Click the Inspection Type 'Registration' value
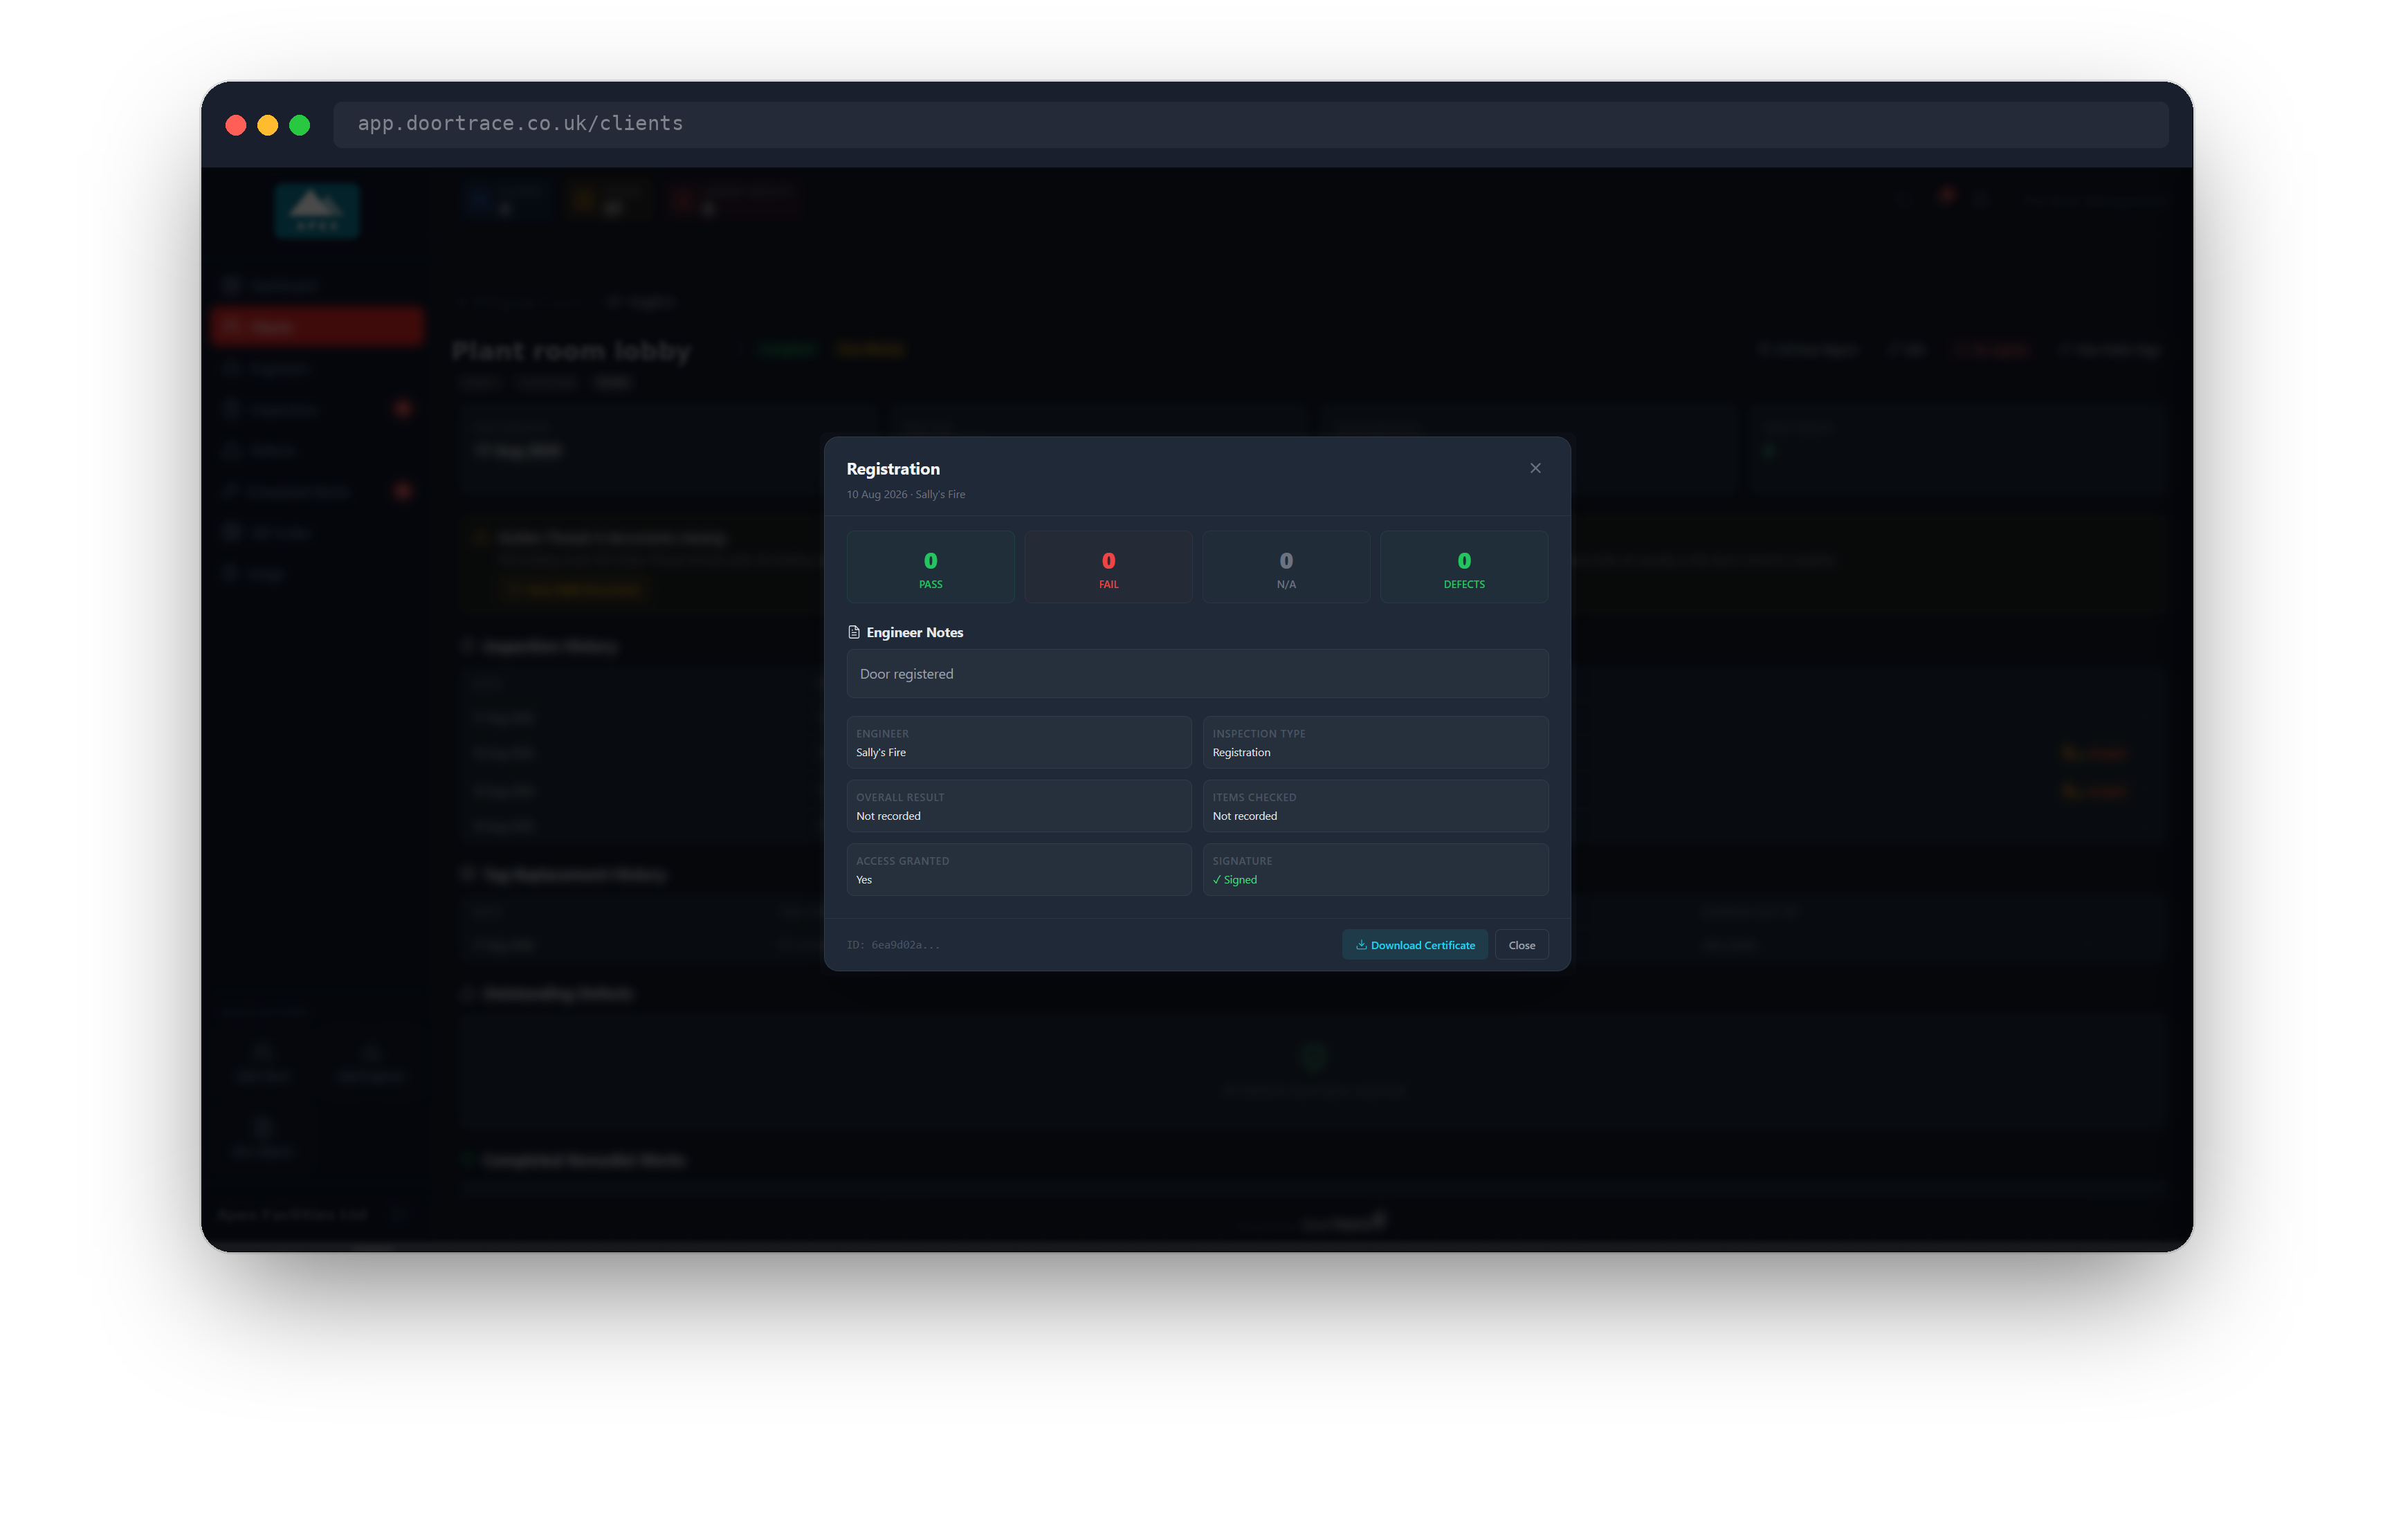 (1241, 753)
